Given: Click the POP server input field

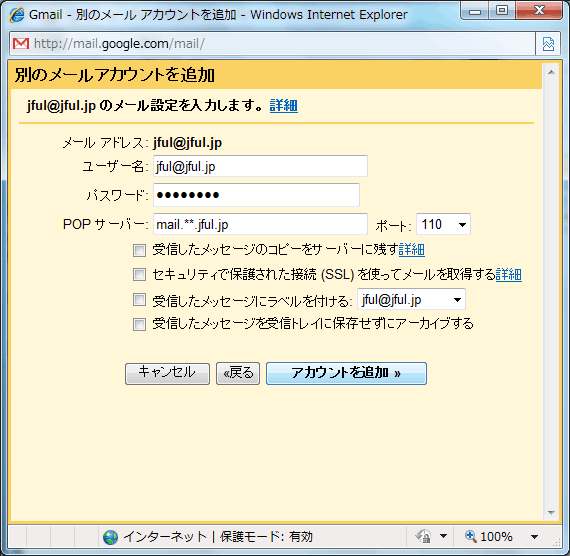Looking at the screenshot, I should point(260,224).
